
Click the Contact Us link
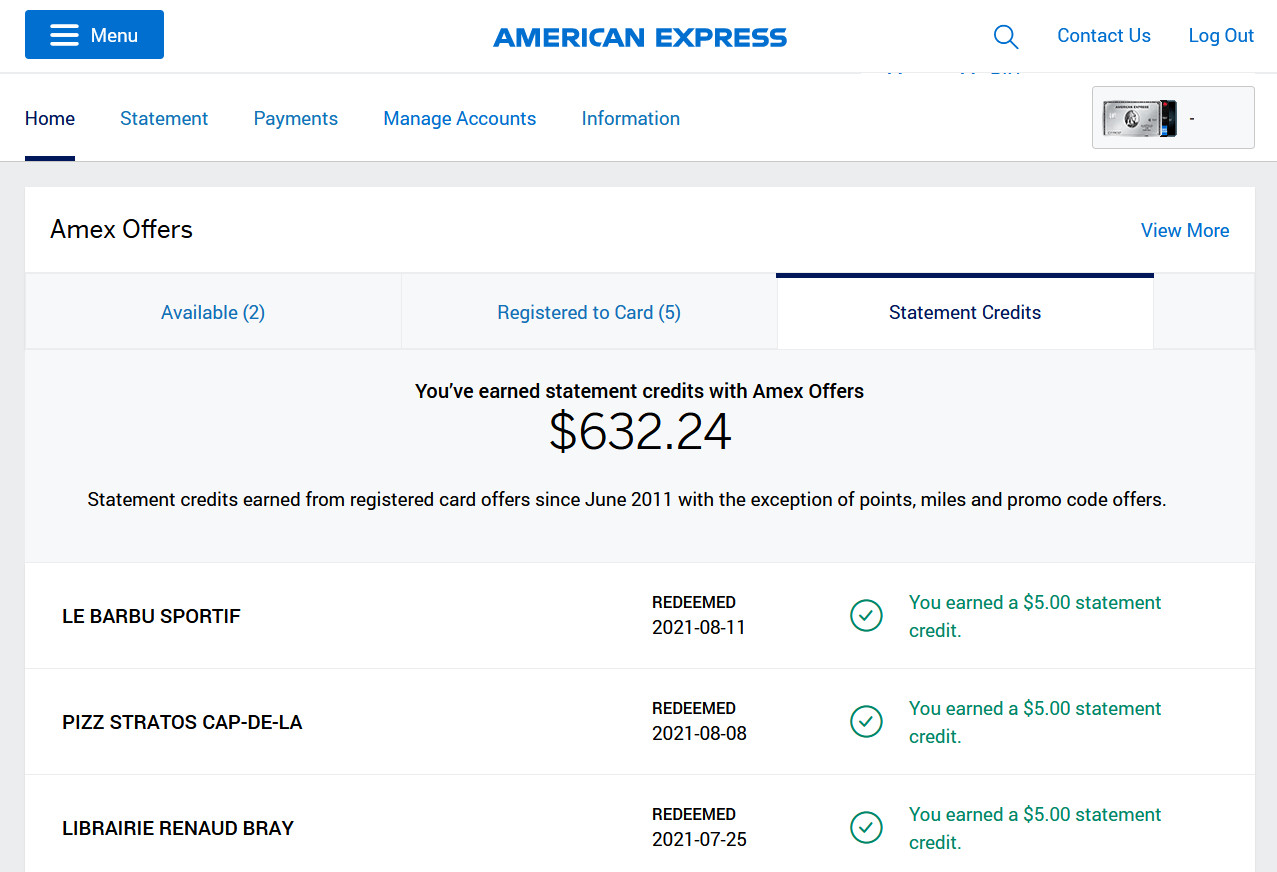coord(1104,36)
